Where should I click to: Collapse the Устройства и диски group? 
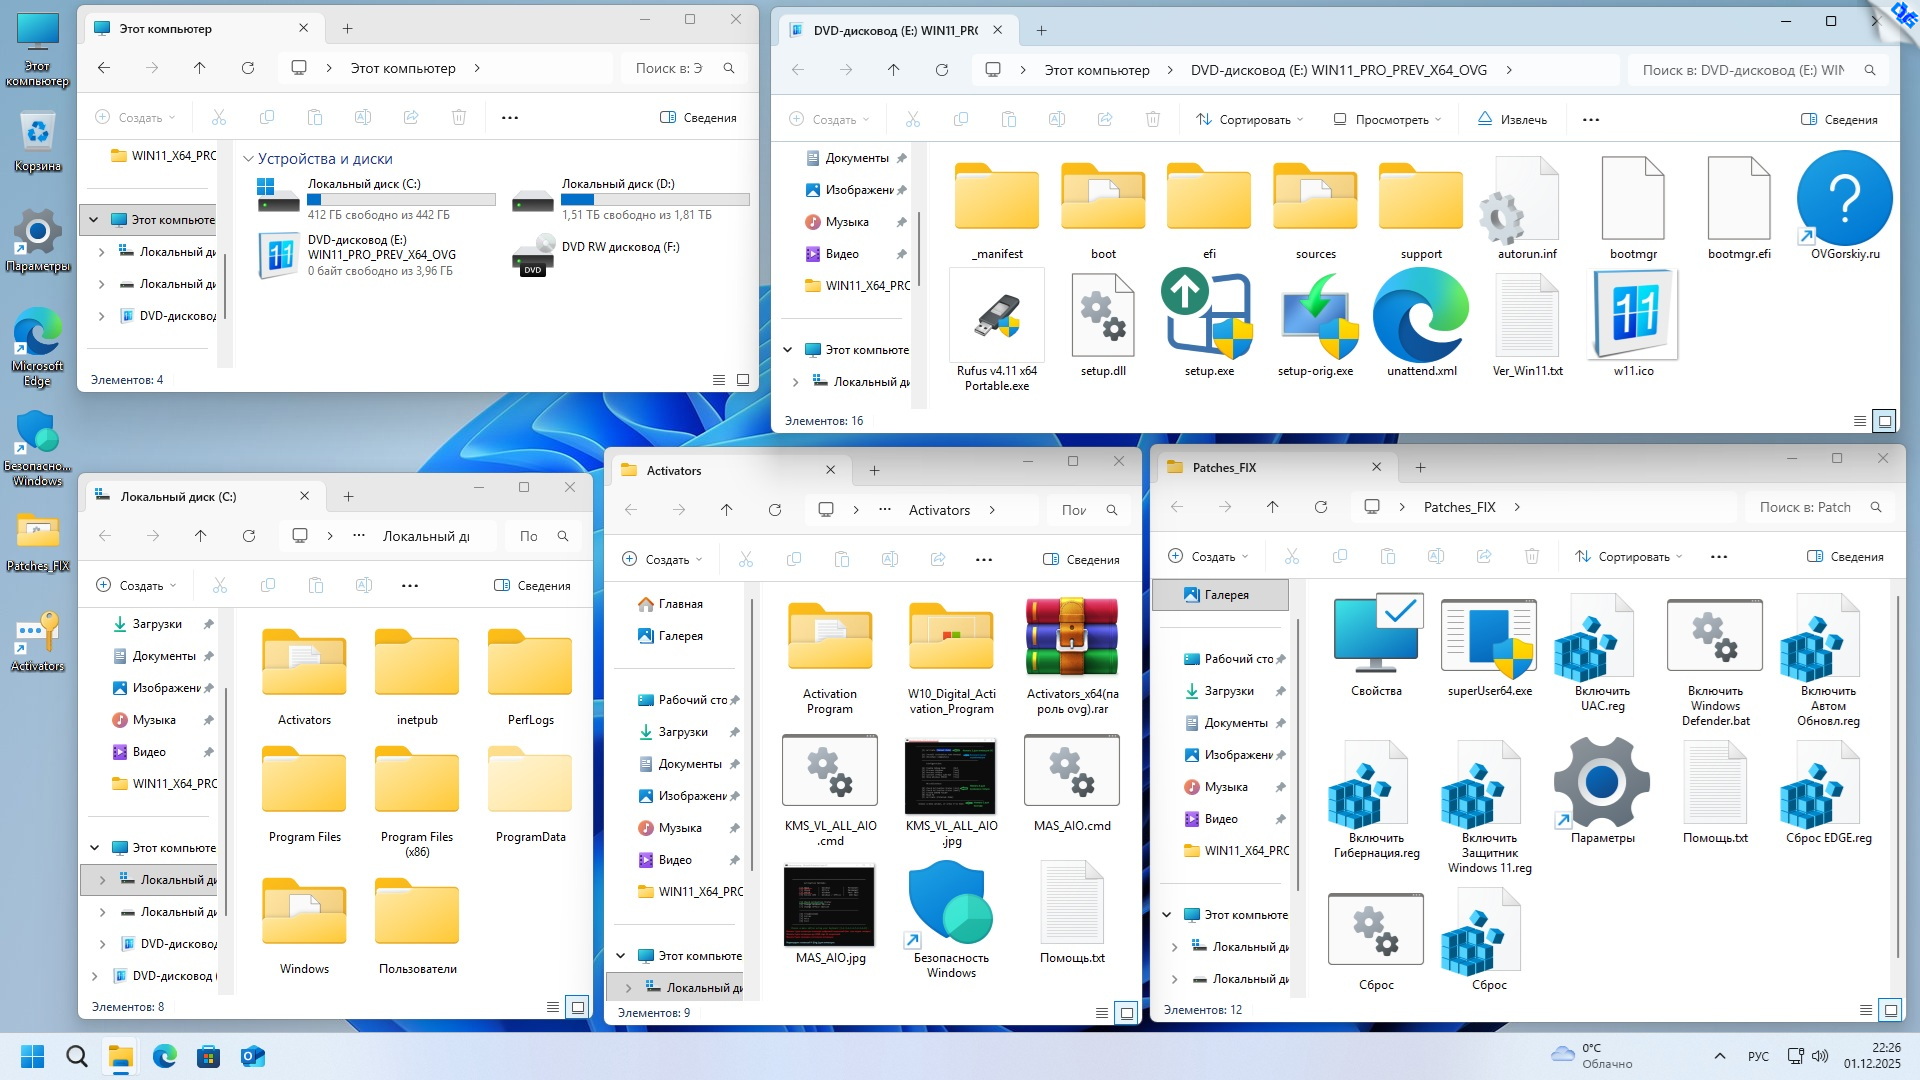click(248, 159)
